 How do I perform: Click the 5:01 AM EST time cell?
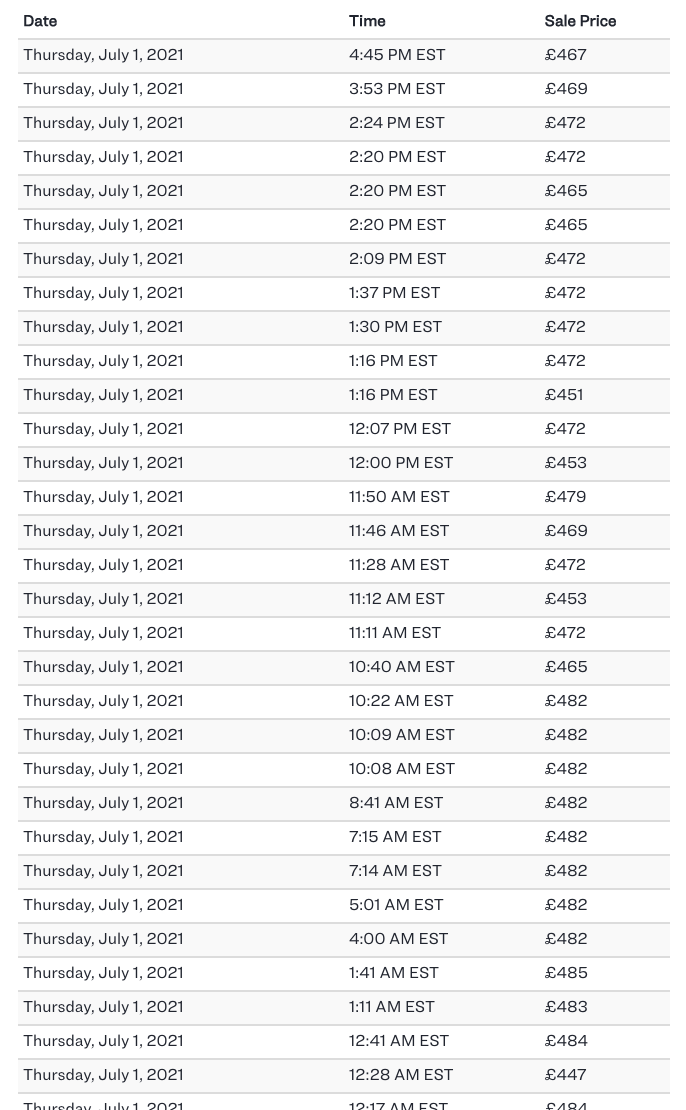pyautogui.click(x=396, y=905)
